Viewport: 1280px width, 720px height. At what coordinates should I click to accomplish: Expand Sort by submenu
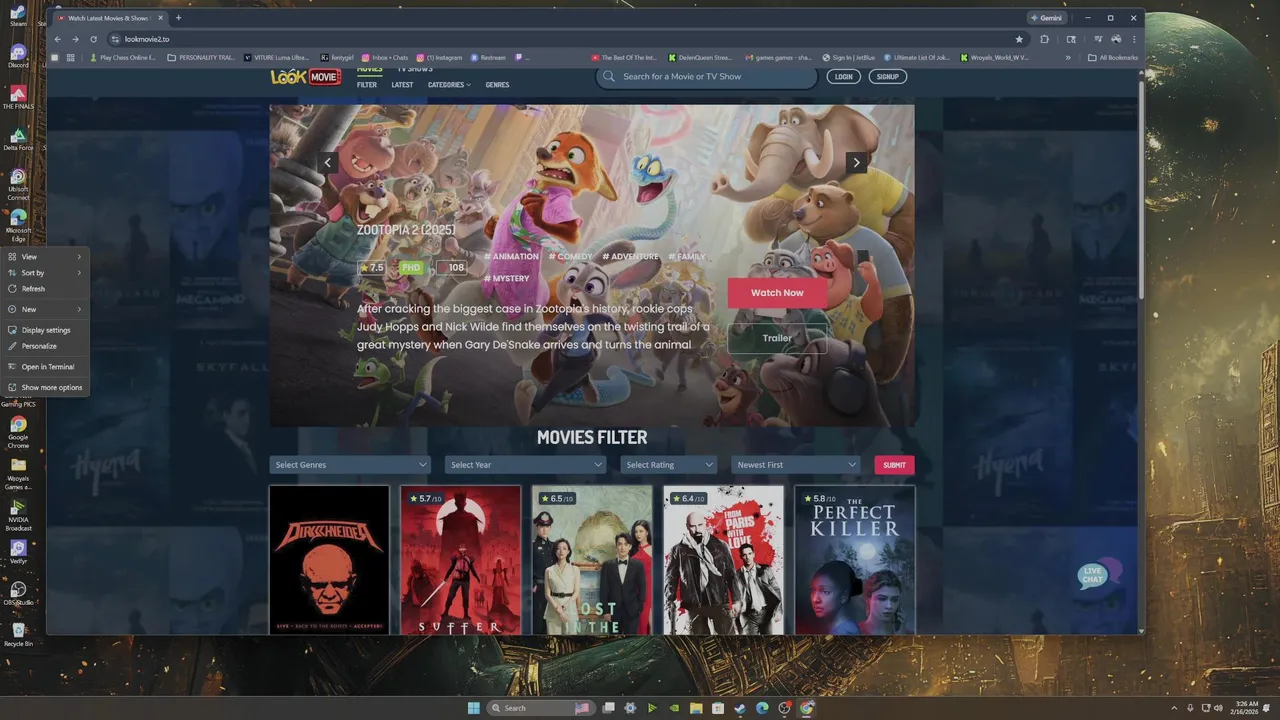tap(45, 273)
